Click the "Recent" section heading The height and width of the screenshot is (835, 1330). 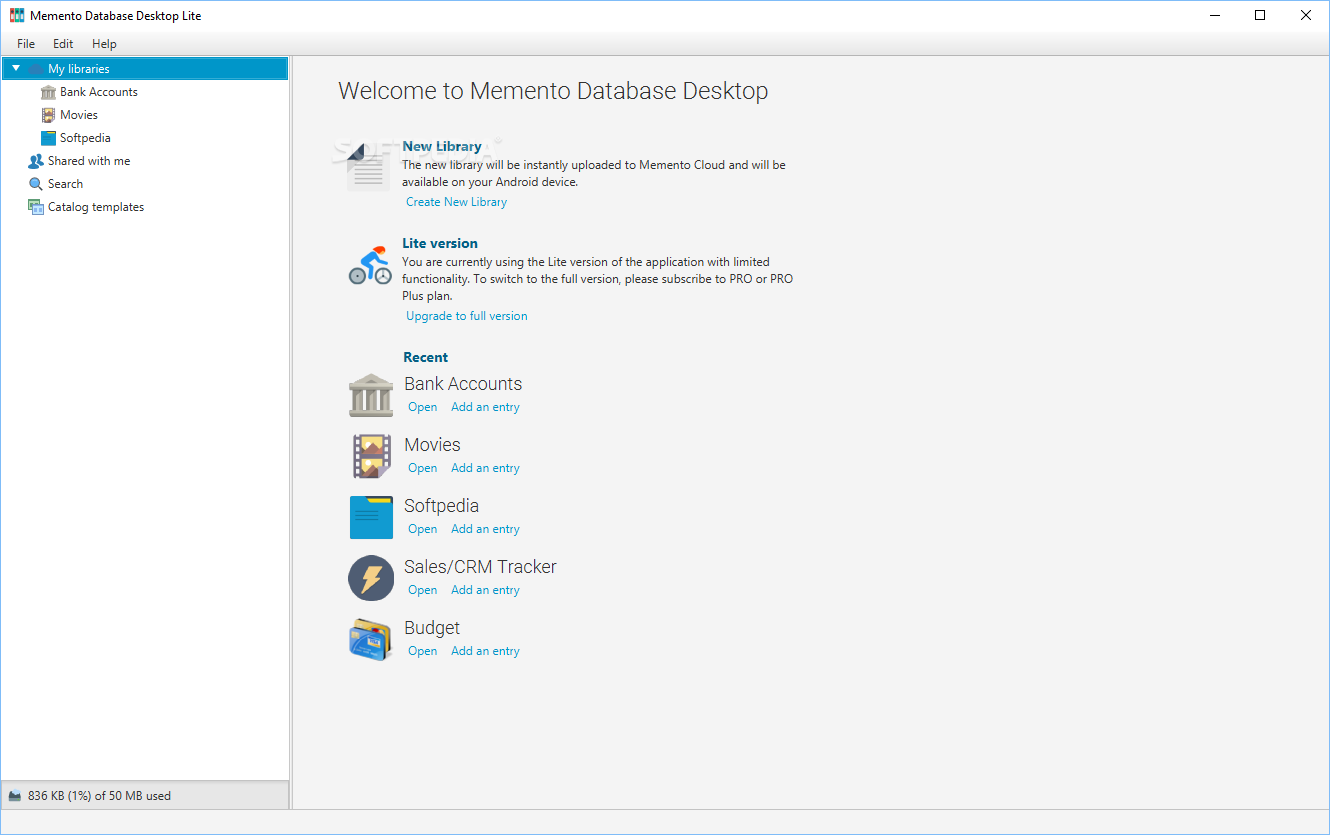coord(426,357)
